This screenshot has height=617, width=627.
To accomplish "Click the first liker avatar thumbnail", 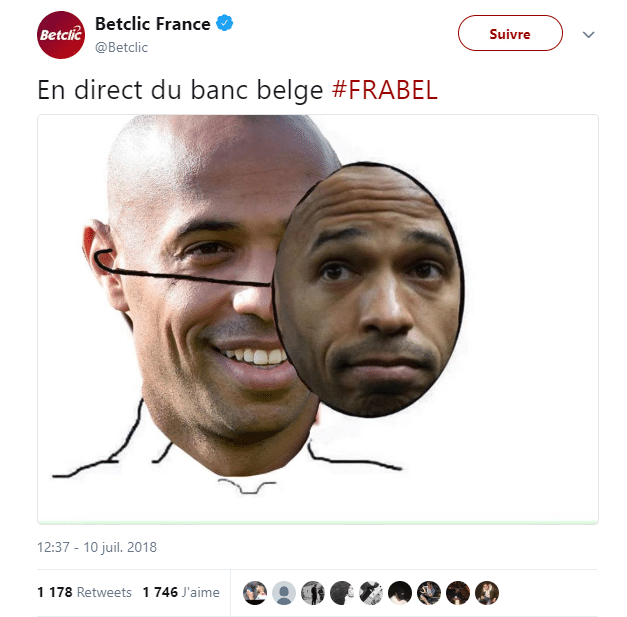I will point(255,593).
